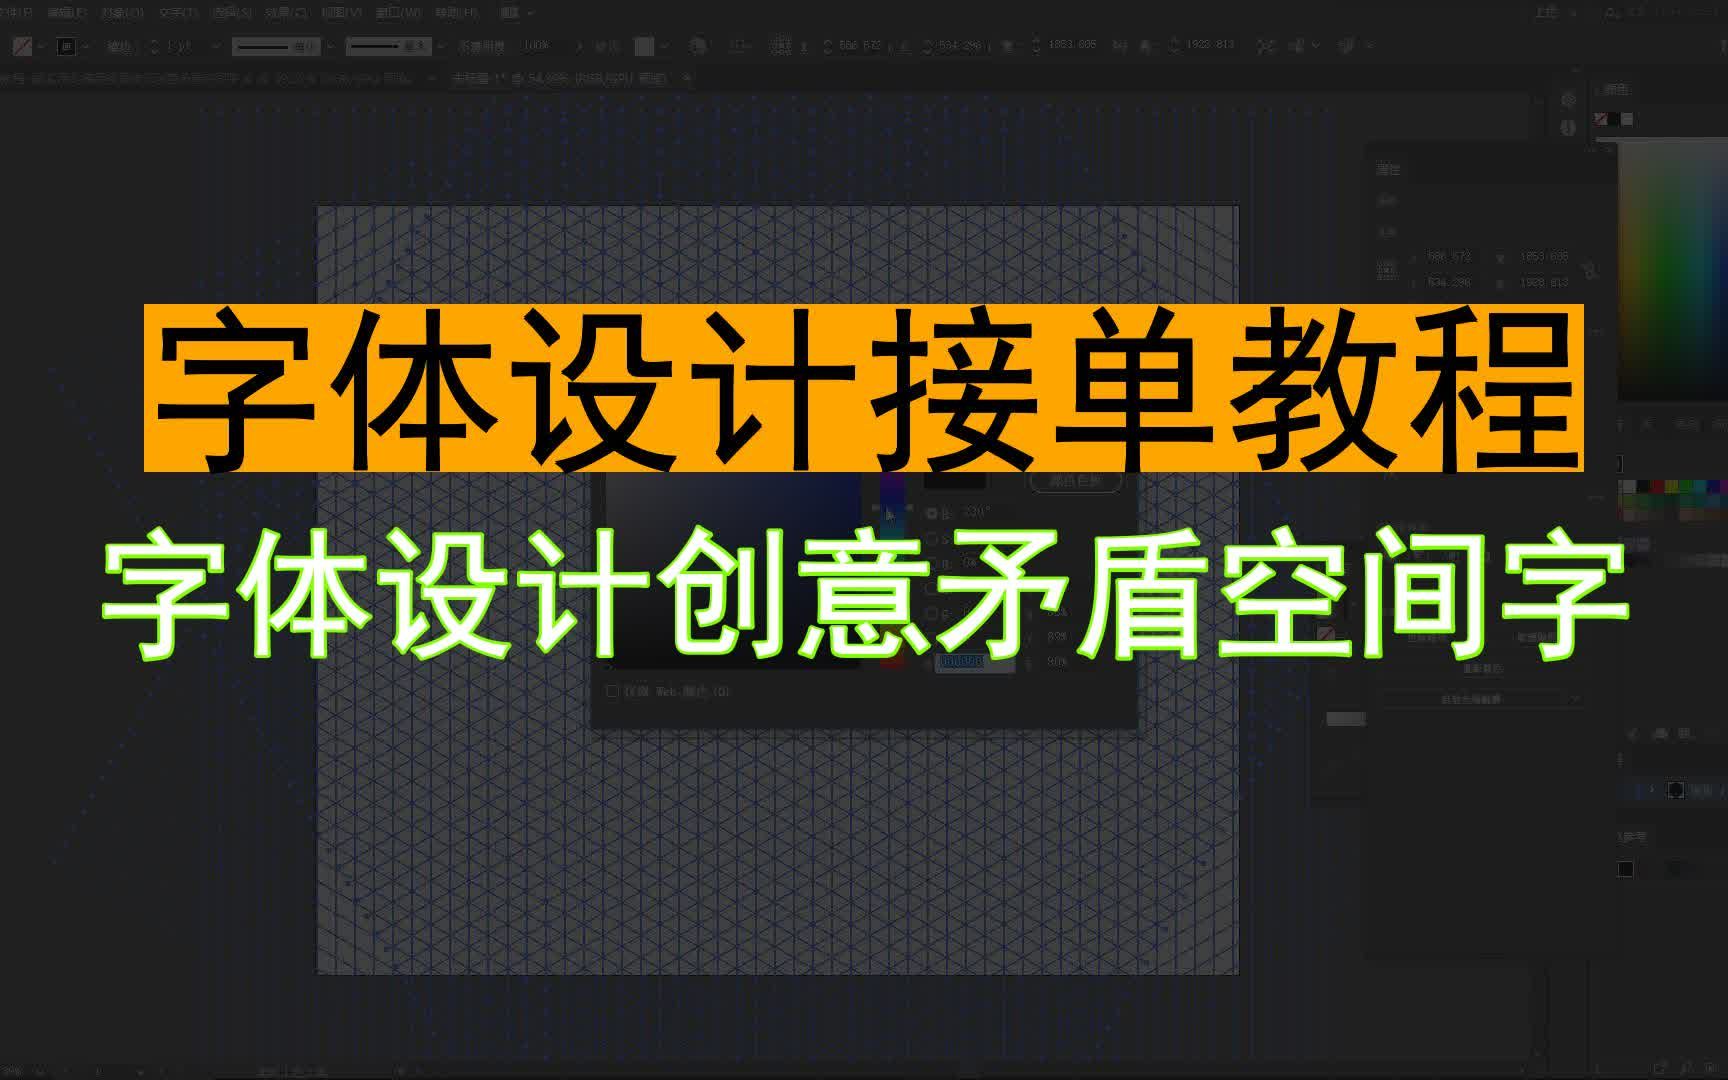Open the workspace switcher dropdown at top right

(x=1557, y=13)
